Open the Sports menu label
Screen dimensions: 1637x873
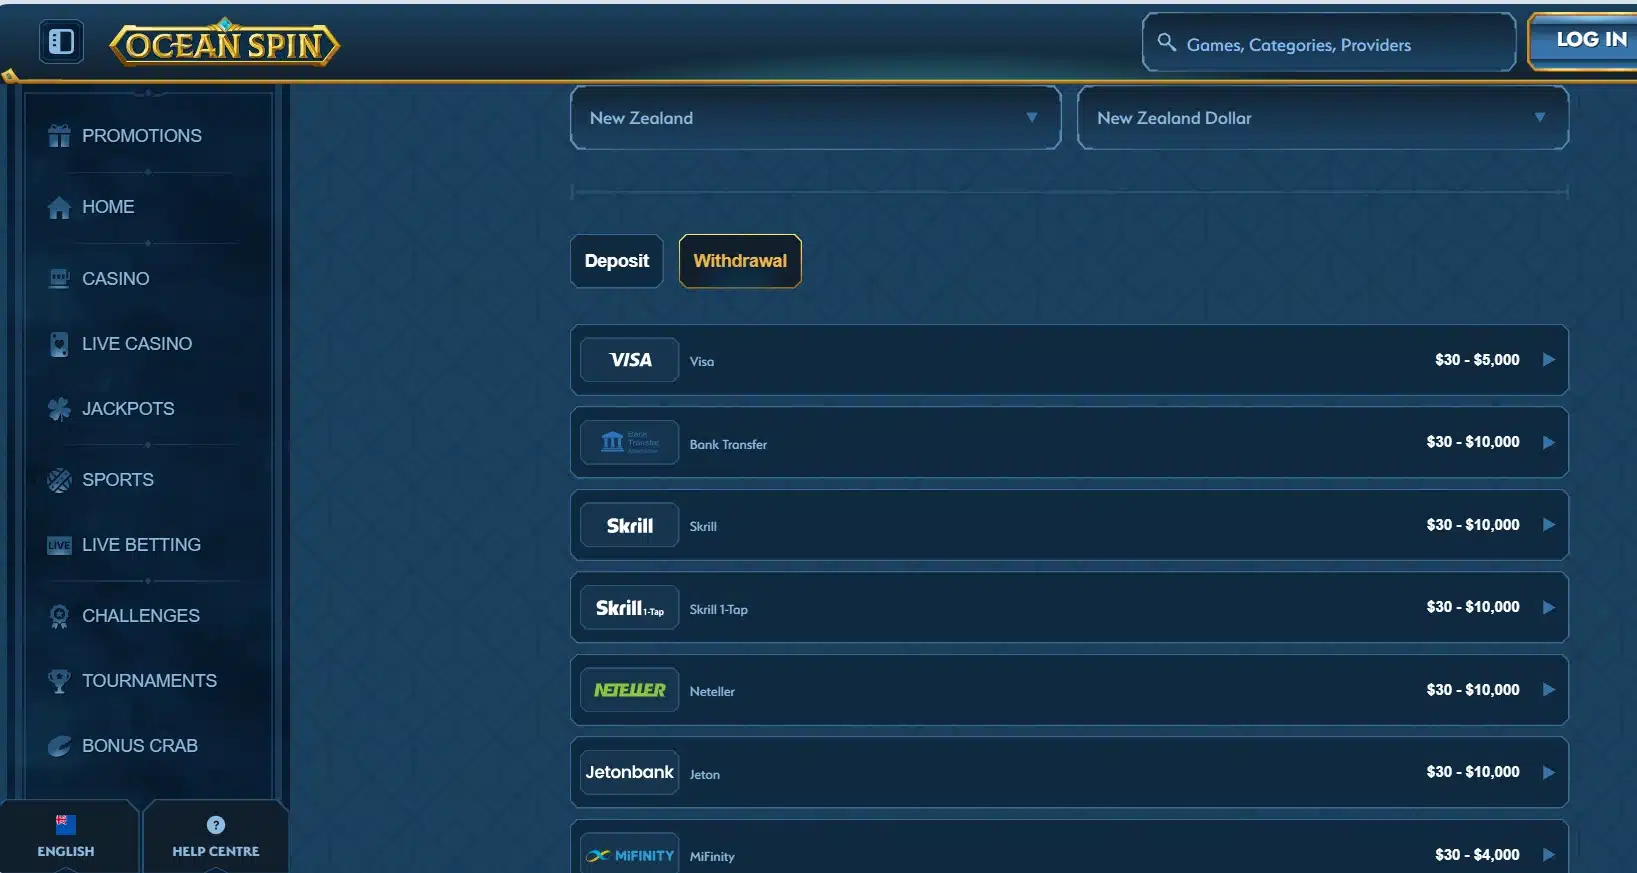pyautogui.click(x=118, y=480)
